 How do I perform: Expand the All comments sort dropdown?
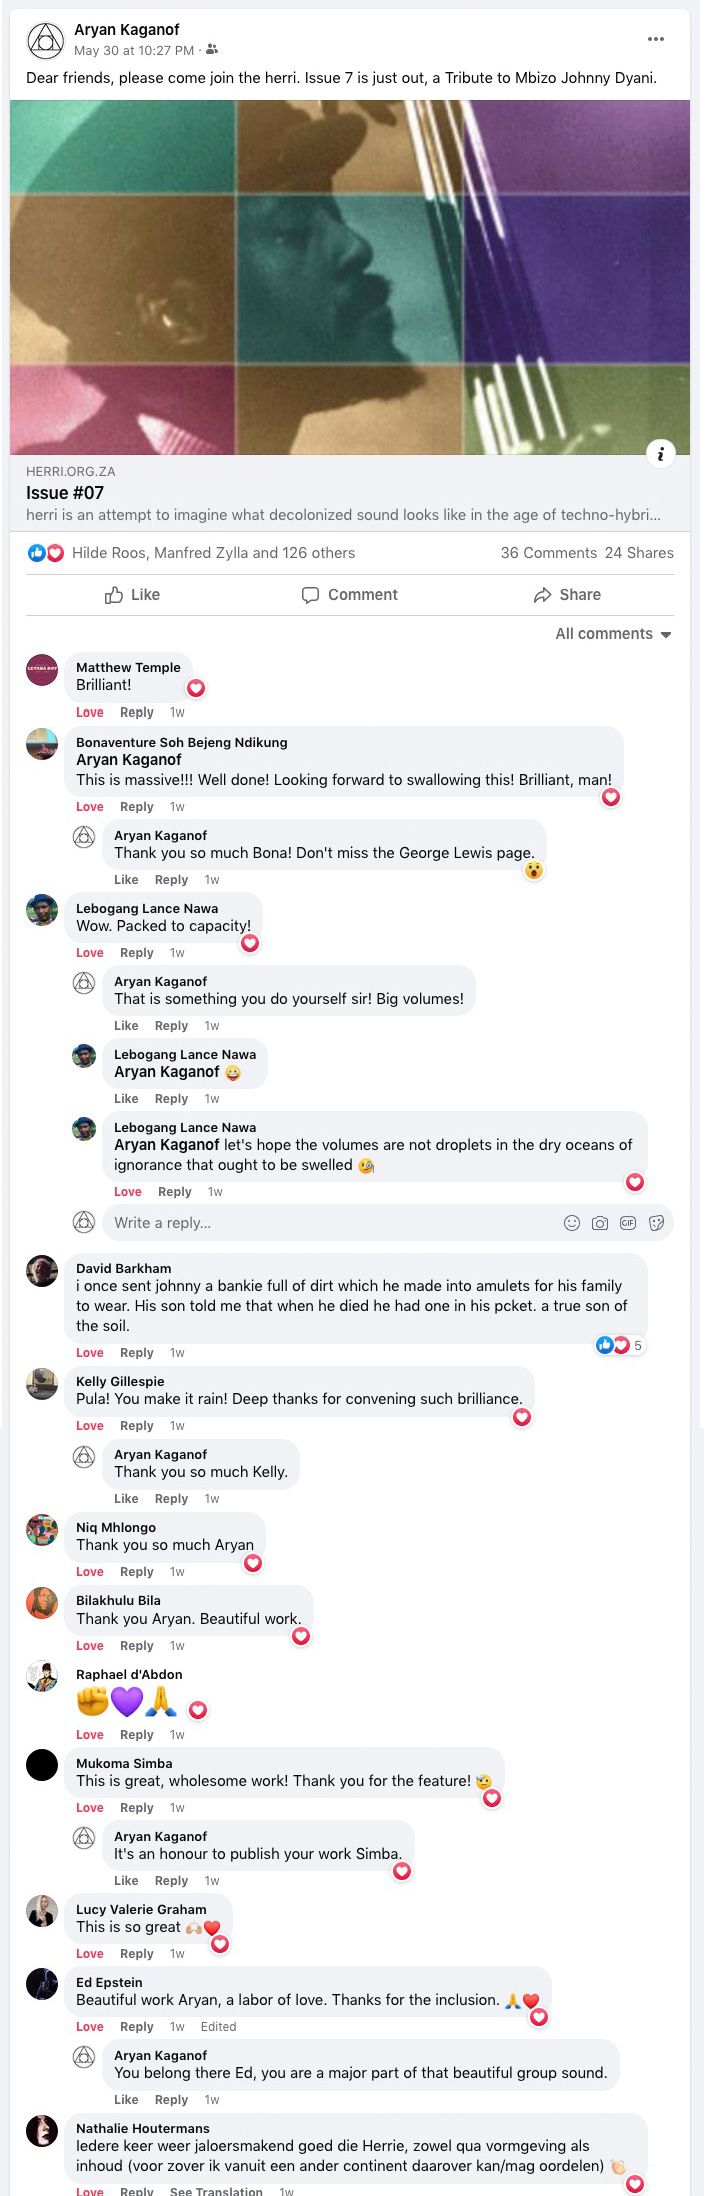pyautogui.click(x=613, y=634)
